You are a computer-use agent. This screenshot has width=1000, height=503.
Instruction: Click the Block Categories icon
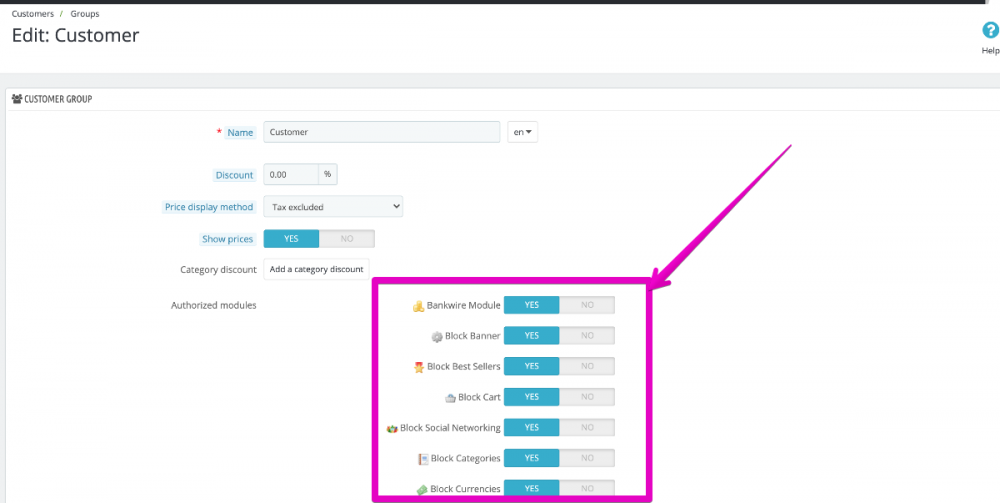coord(423,459)
